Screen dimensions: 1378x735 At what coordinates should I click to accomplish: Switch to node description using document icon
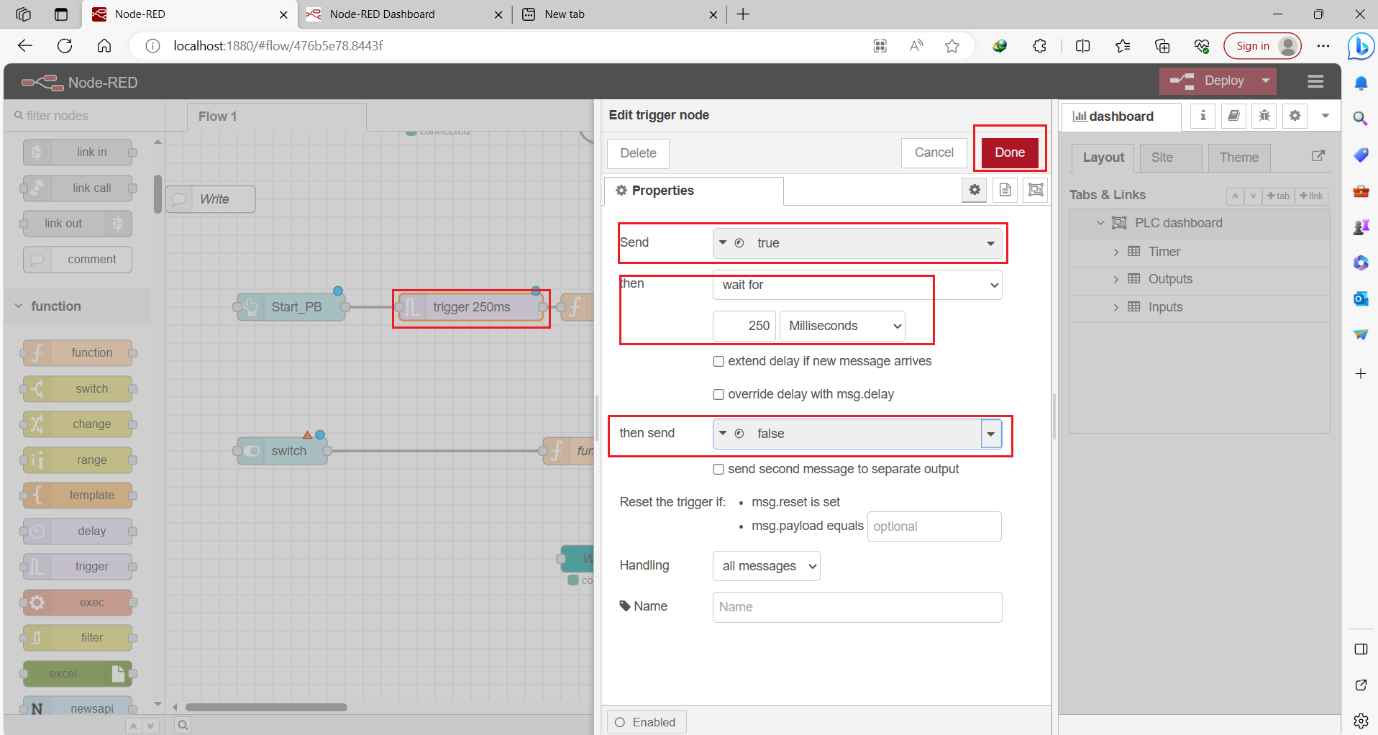(1004, 189)
